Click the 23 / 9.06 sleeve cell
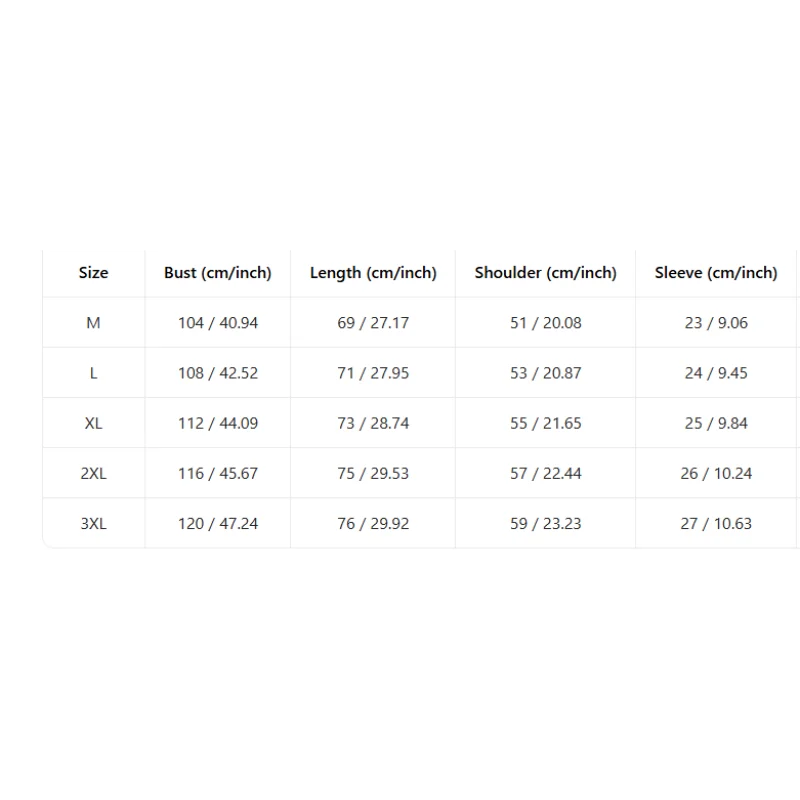 coord(716,323)
